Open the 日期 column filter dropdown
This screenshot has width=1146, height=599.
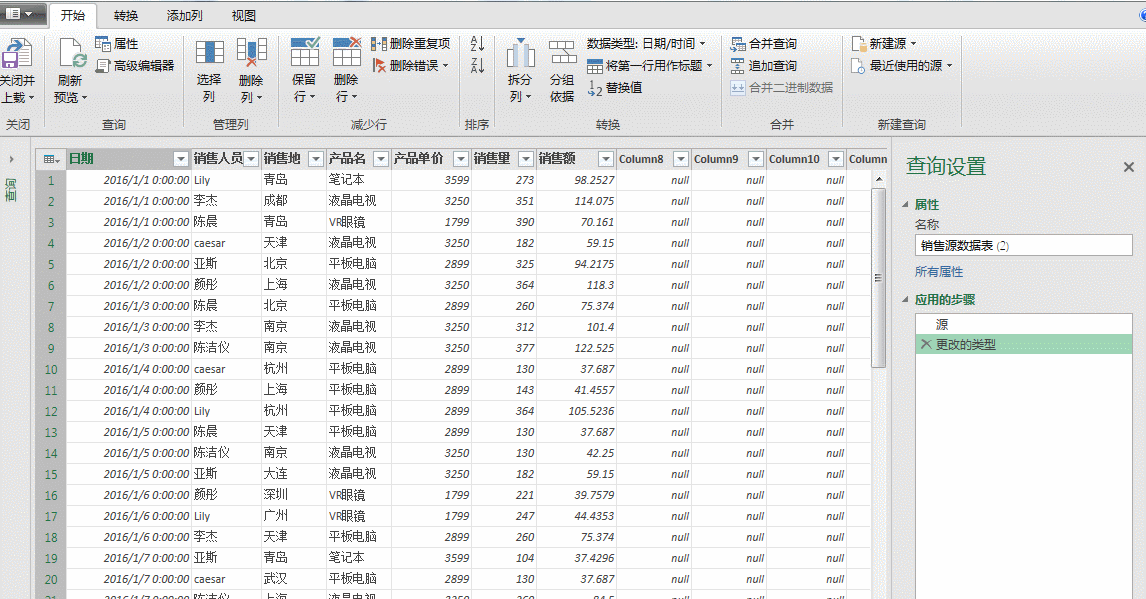click(179, 159)
